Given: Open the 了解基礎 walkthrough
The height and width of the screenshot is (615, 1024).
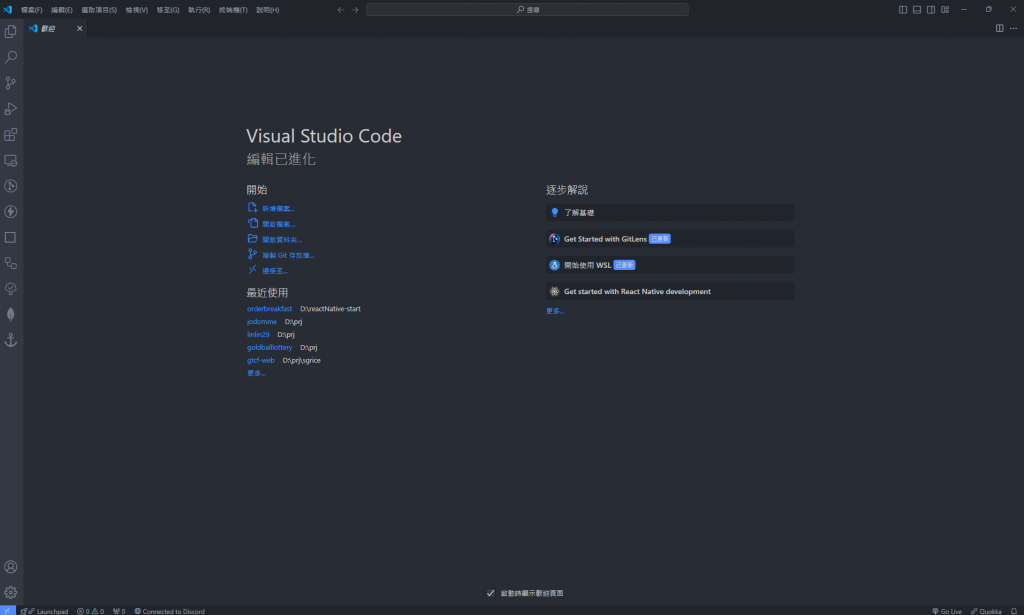Looking at the screenshot, I should 670,213.
